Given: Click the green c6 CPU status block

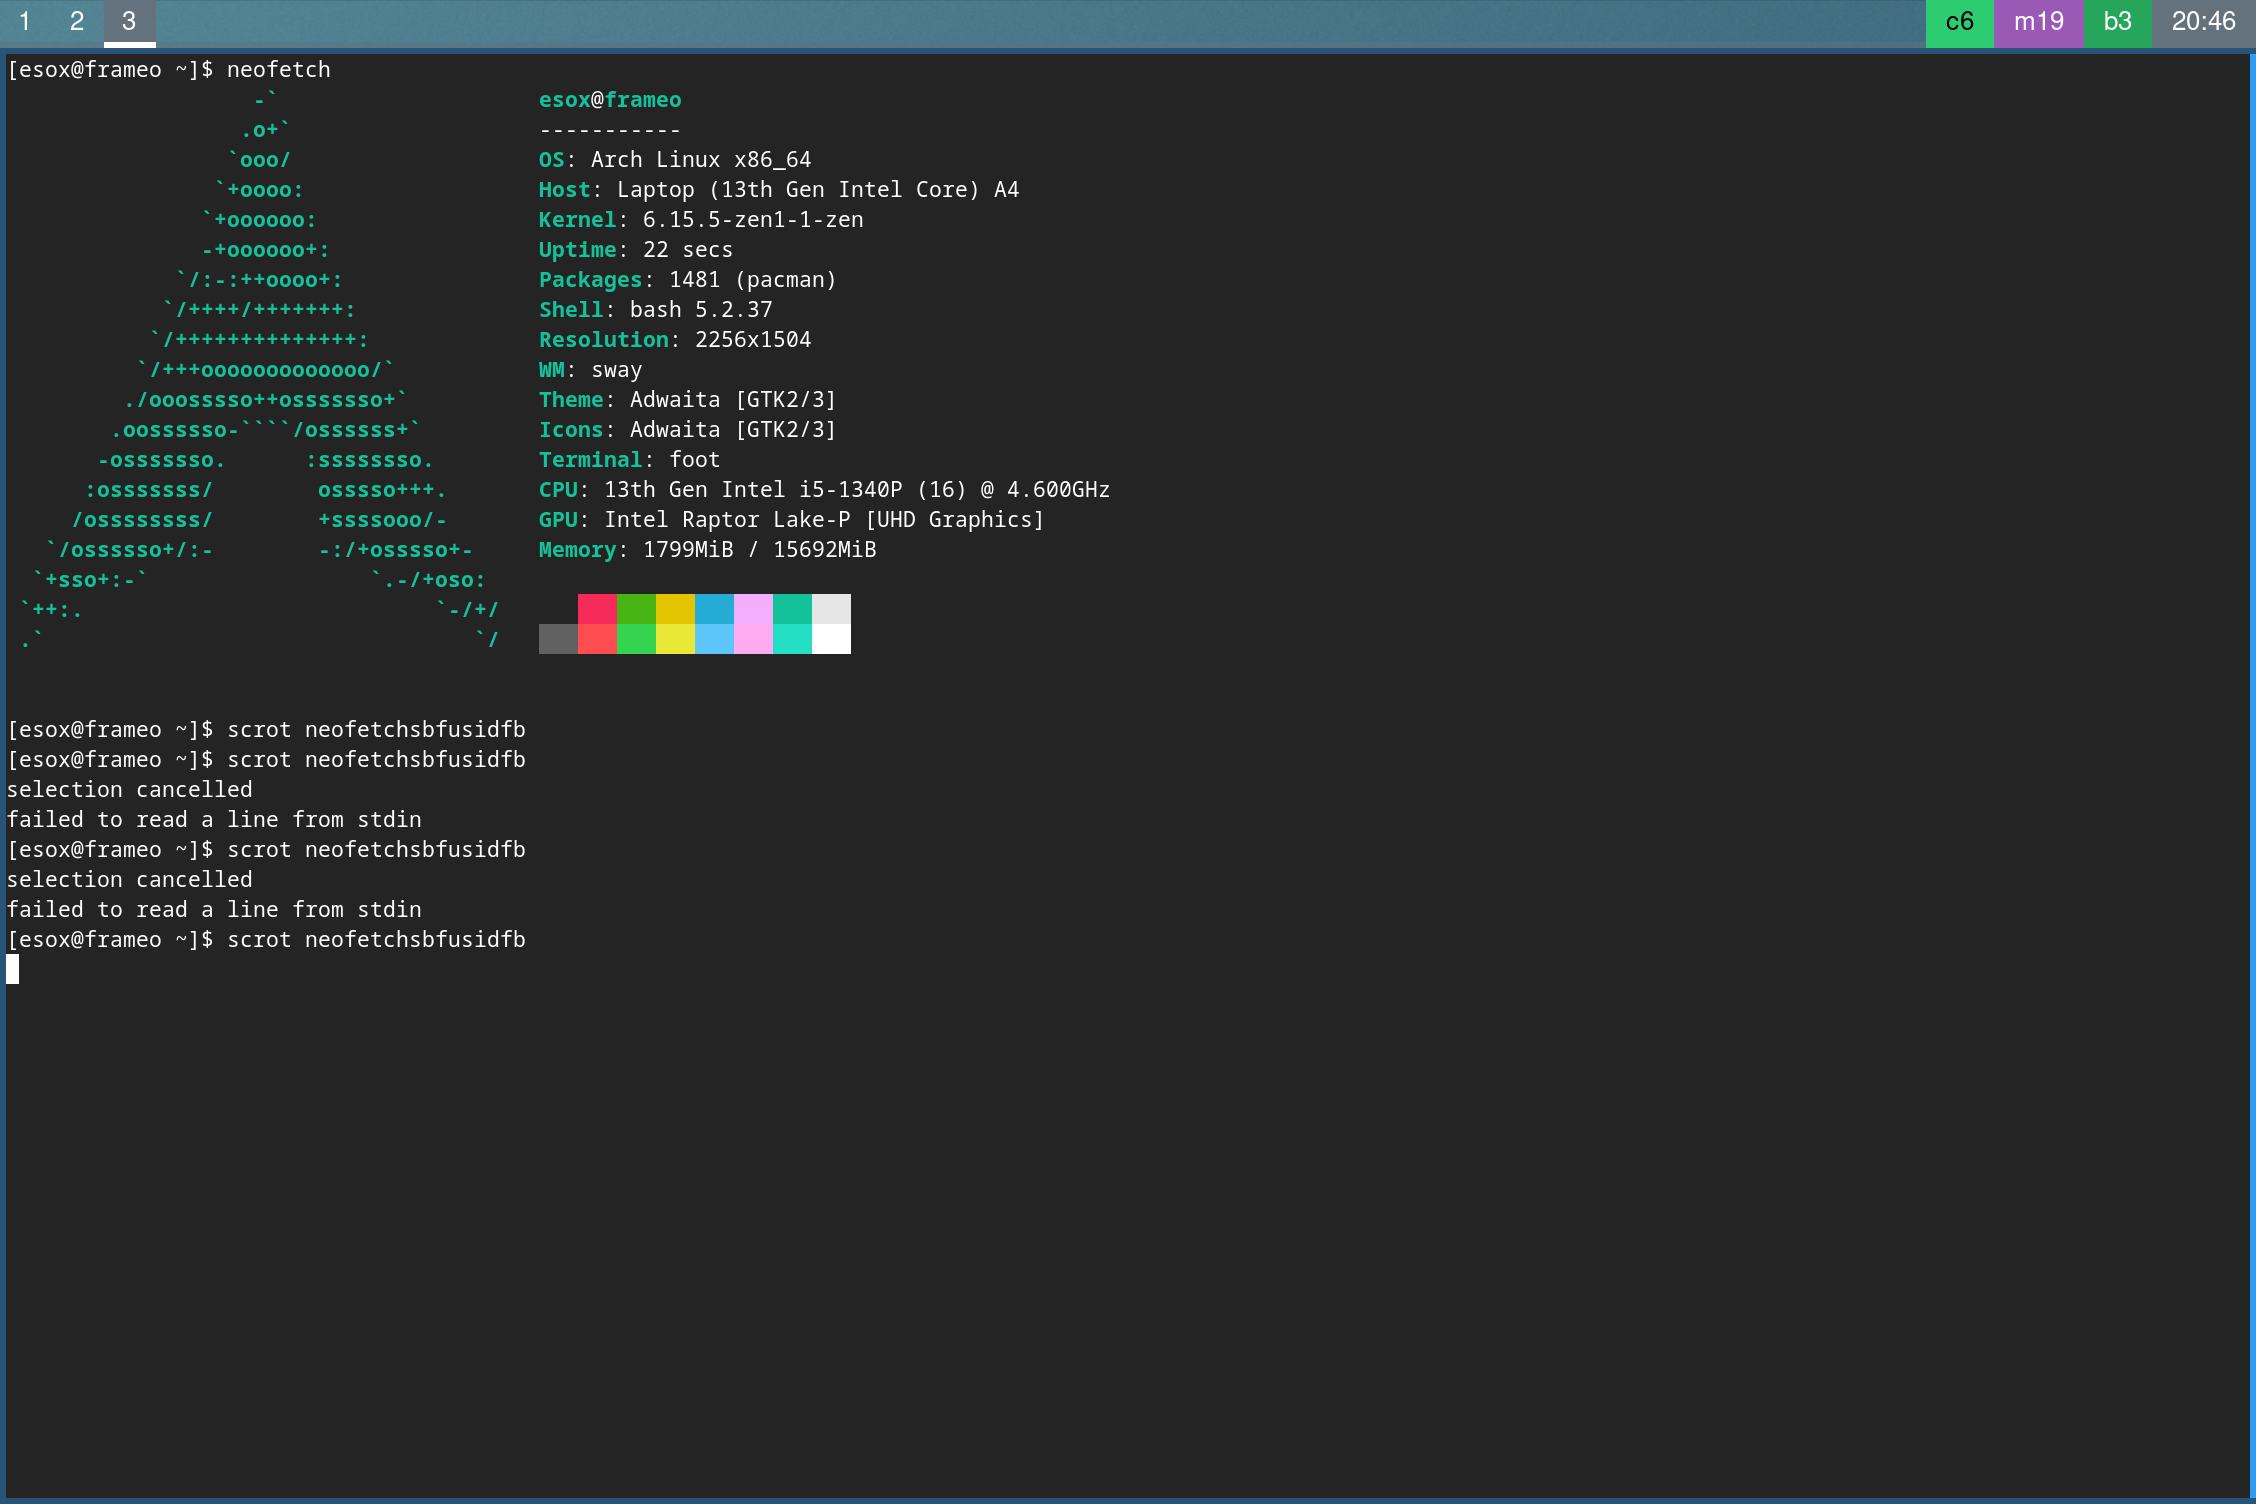Looking at the screenshot, I should pyautogui.click(x=1959, y=22).
